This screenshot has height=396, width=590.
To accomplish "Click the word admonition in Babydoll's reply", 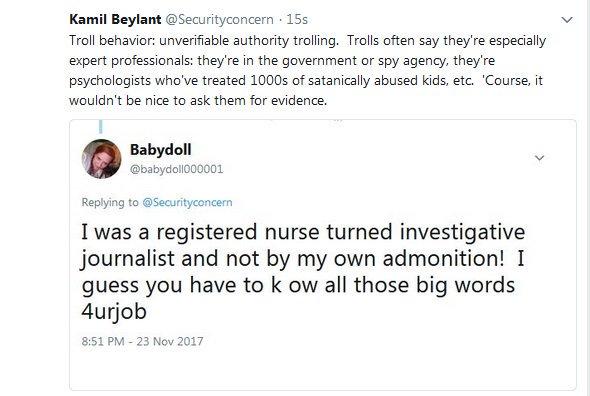I will [443, 259].
